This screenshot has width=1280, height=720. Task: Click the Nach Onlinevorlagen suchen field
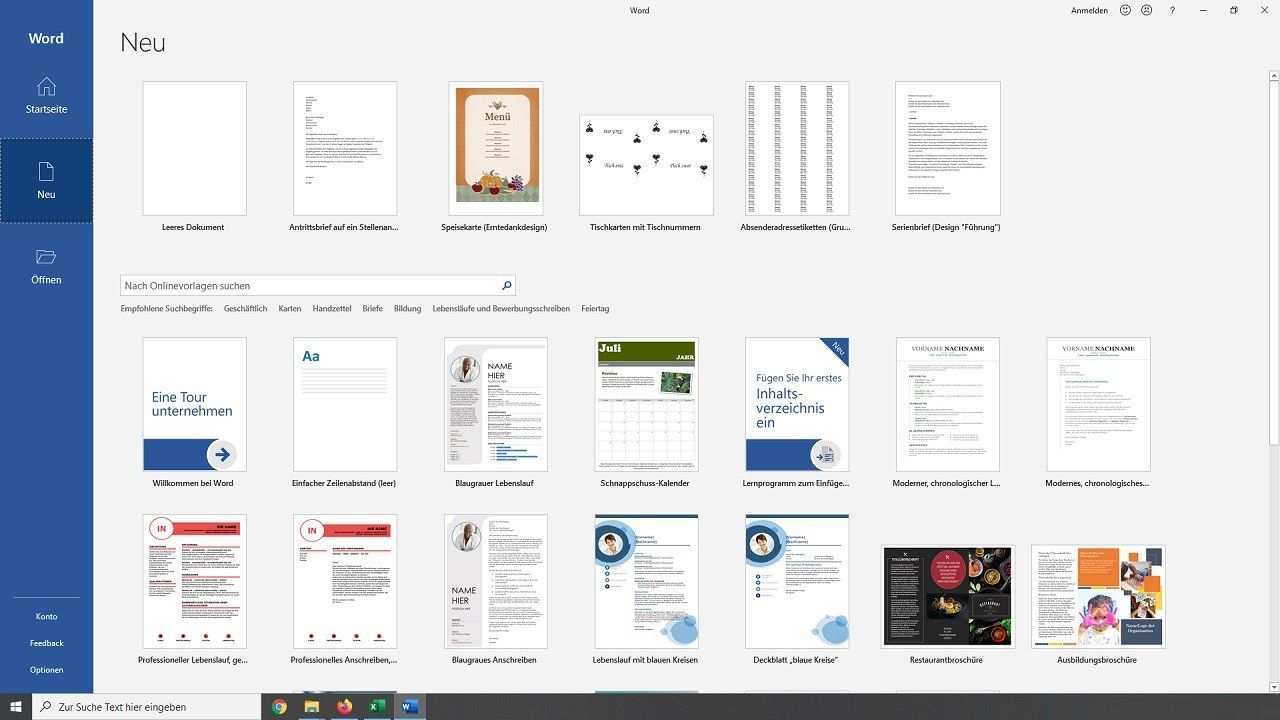(308, 286)
